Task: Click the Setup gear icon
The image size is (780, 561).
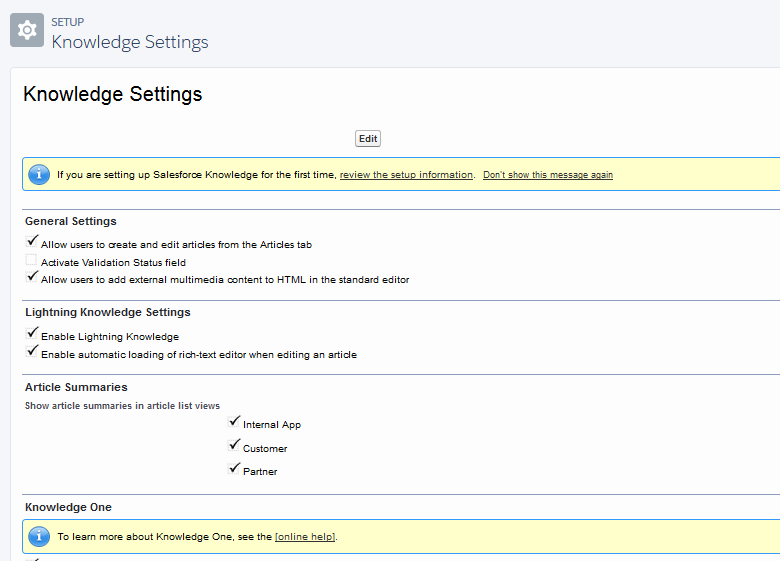Action: point(27,31)
